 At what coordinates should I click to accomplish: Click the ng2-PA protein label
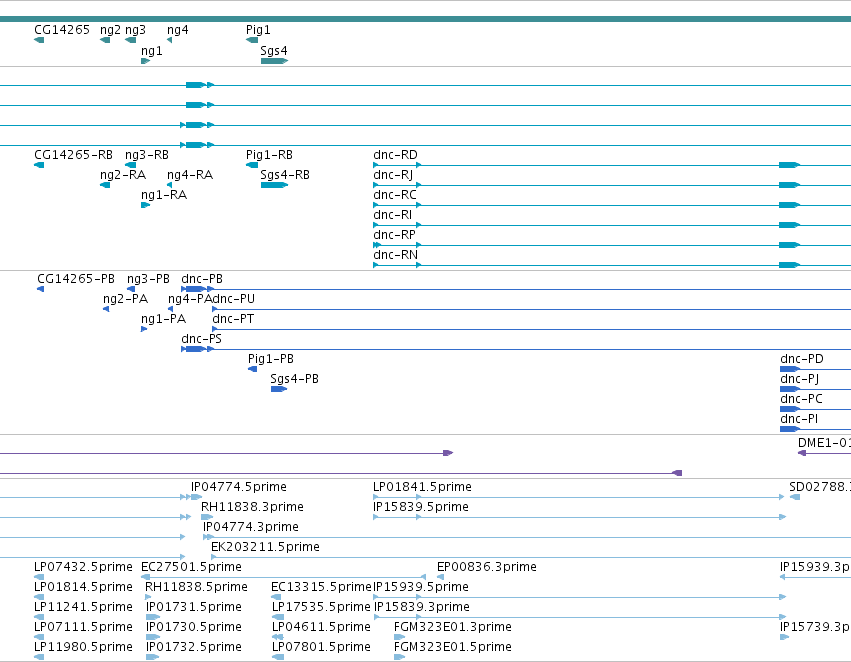point(125,299)
